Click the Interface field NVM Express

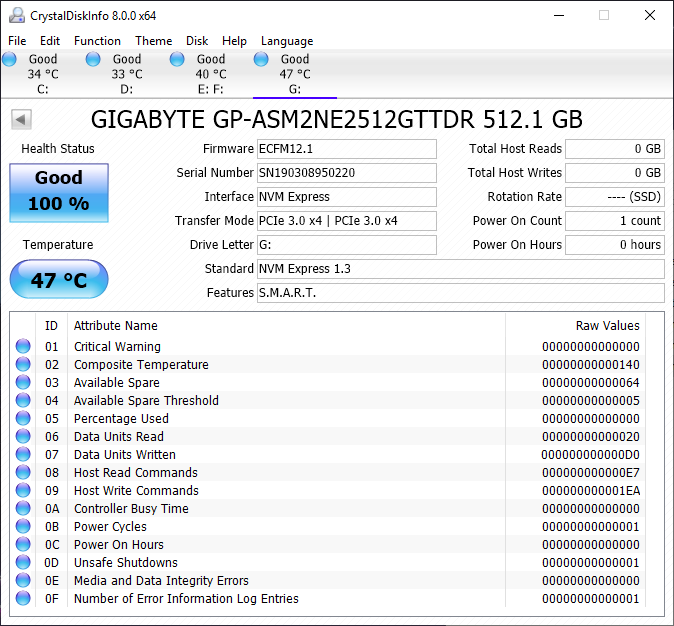click(347, 197)
